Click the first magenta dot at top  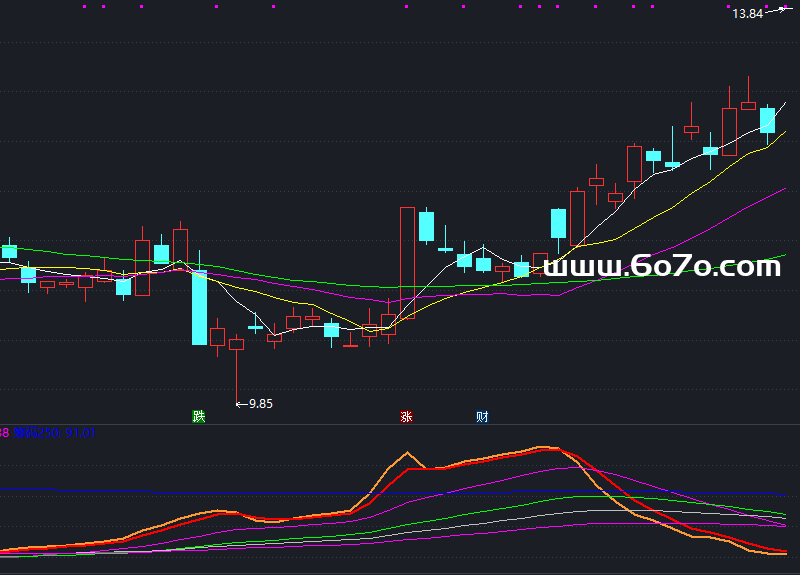(x=84, y=6)
